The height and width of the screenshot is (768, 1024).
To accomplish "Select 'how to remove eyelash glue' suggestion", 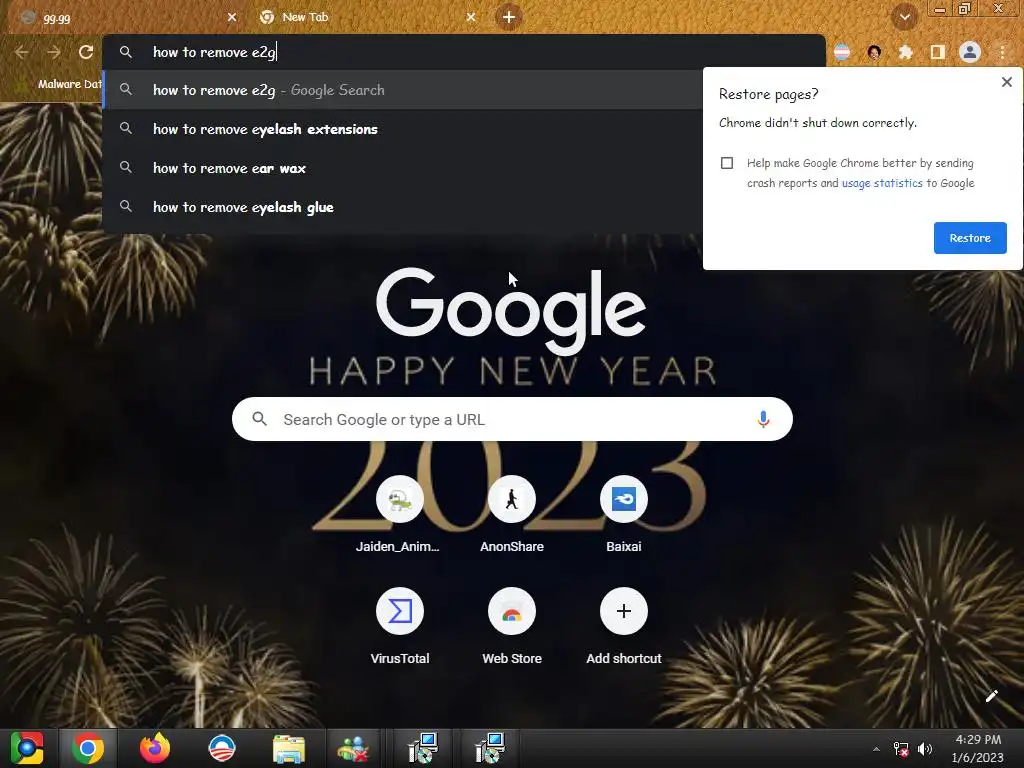I will [x=402, y=207].
